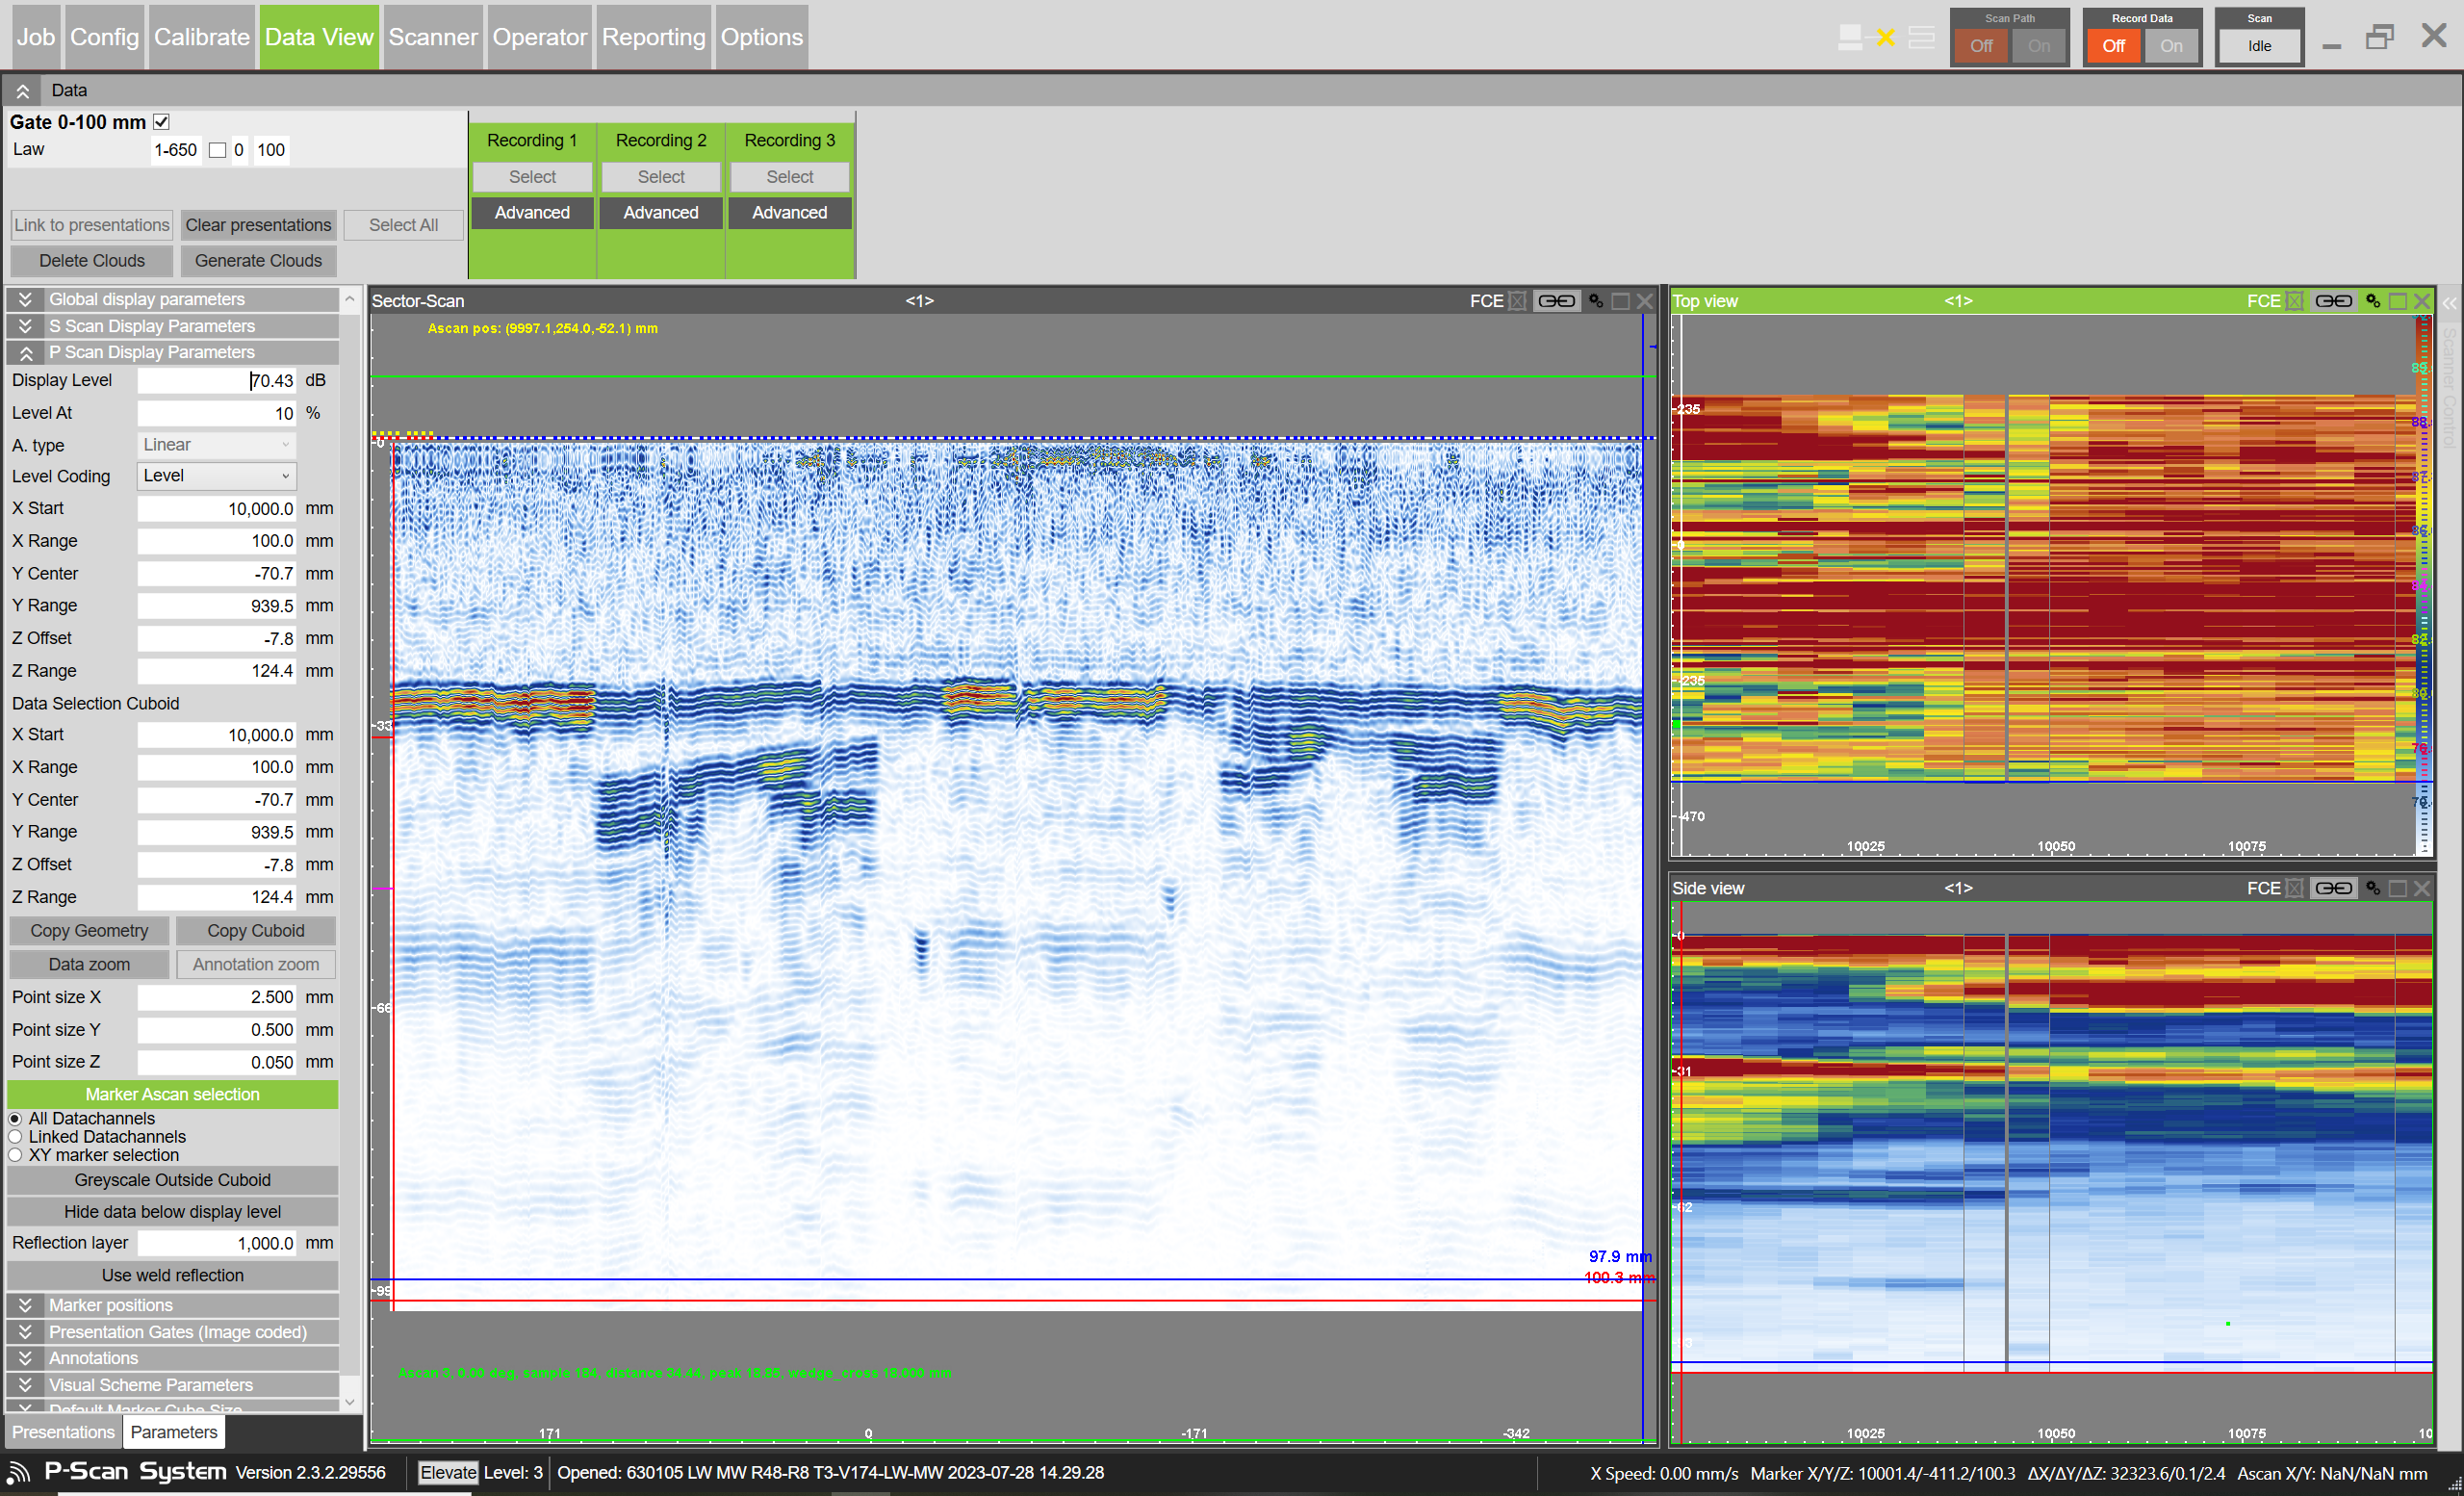Collapse the Data panel with chevron icon

point(22,90)
